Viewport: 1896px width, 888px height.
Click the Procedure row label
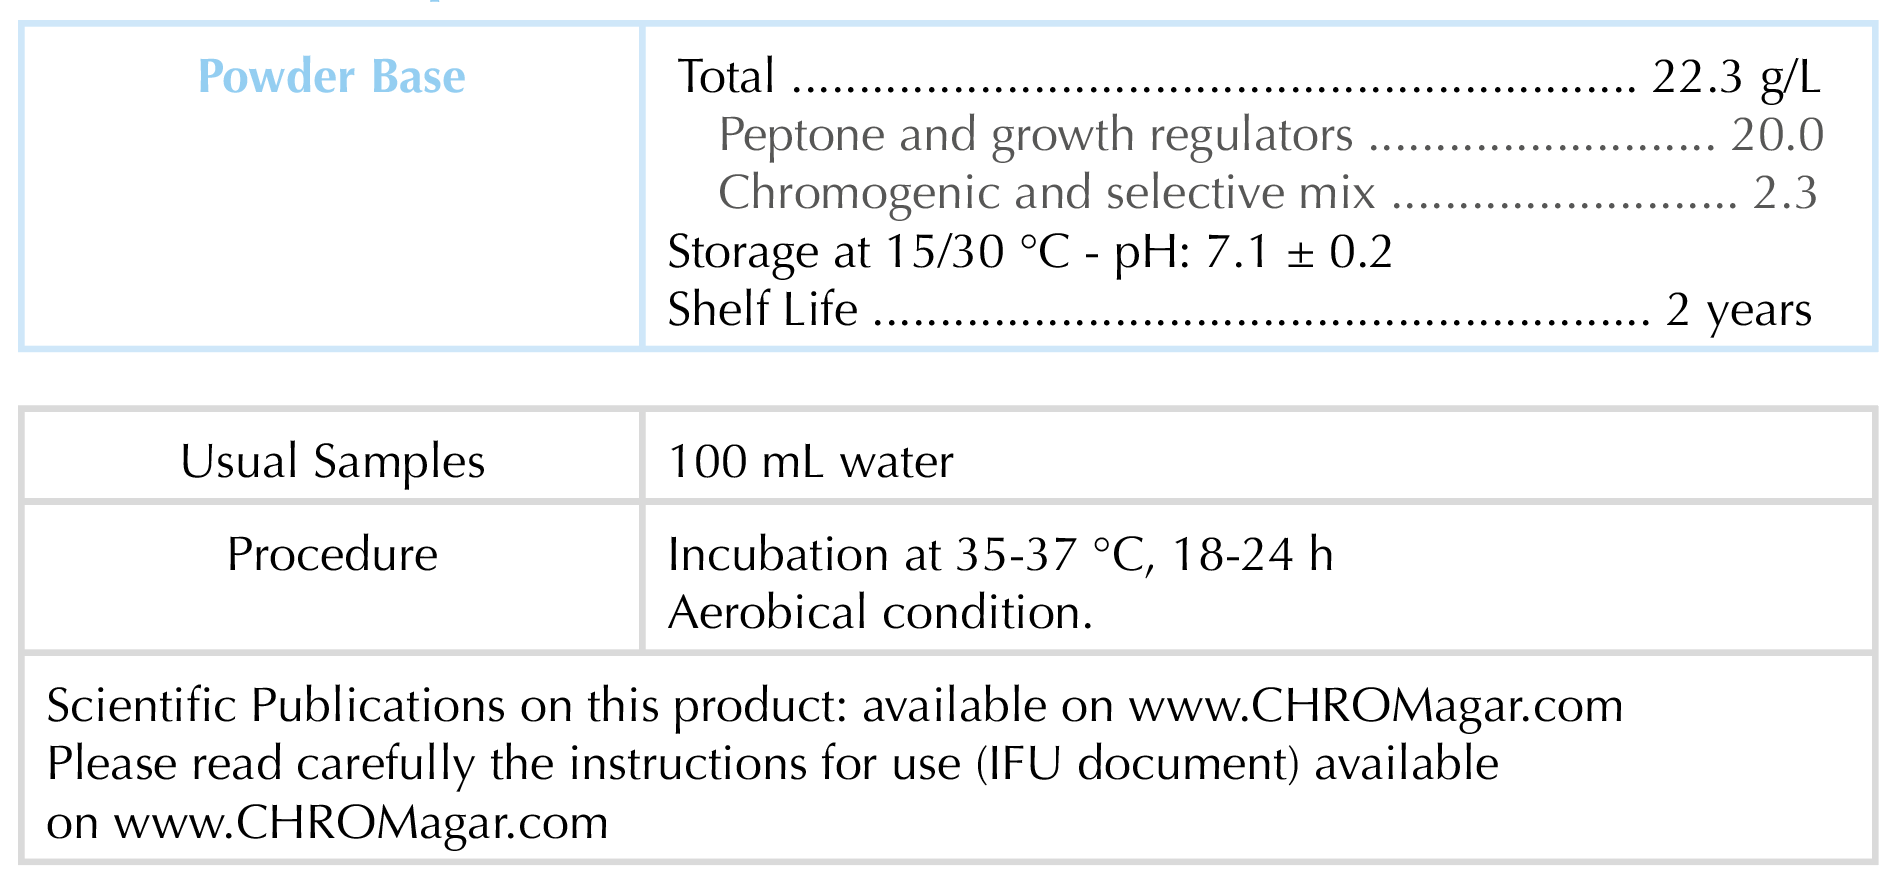[x=332, y=555]
